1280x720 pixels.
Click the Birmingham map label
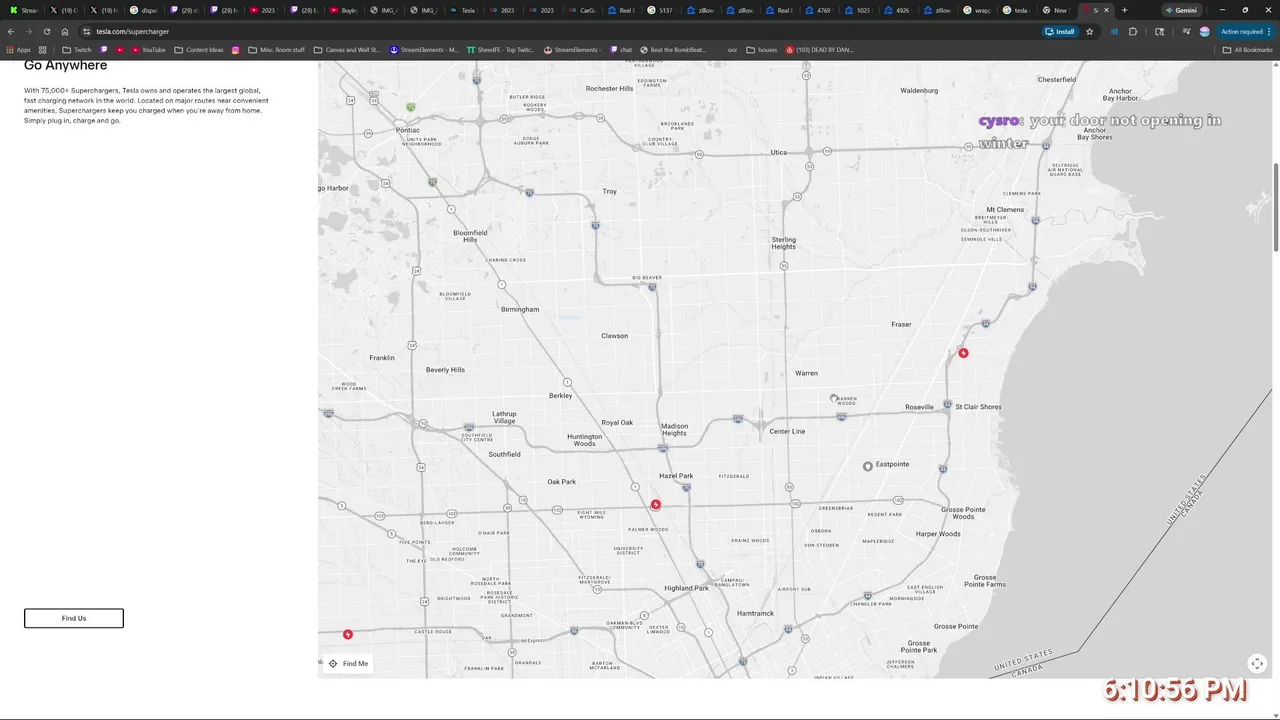click(520, 309)
